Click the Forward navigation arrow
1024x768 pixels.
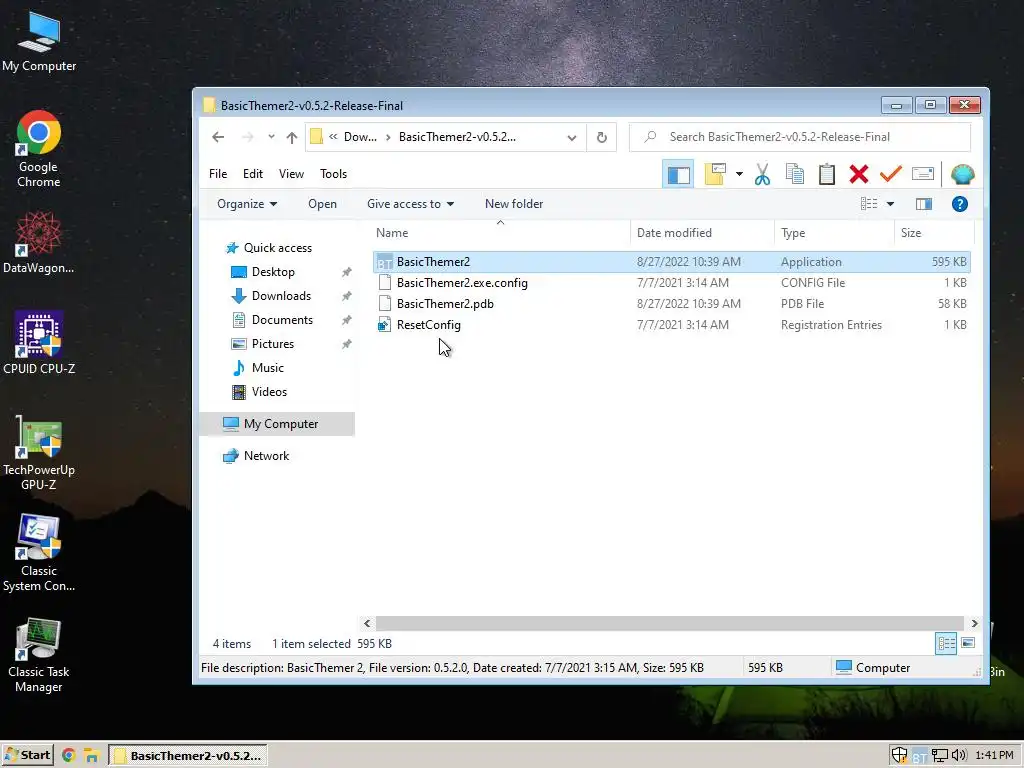pos(248,137)
